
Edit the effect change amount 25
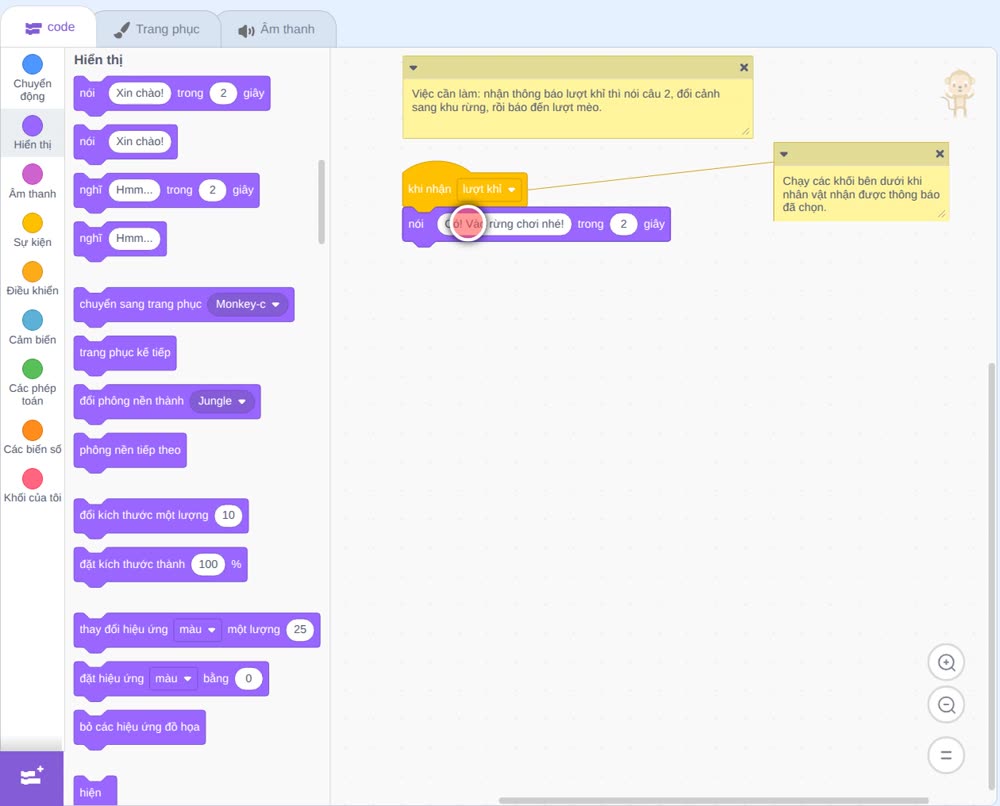(300, 629)
